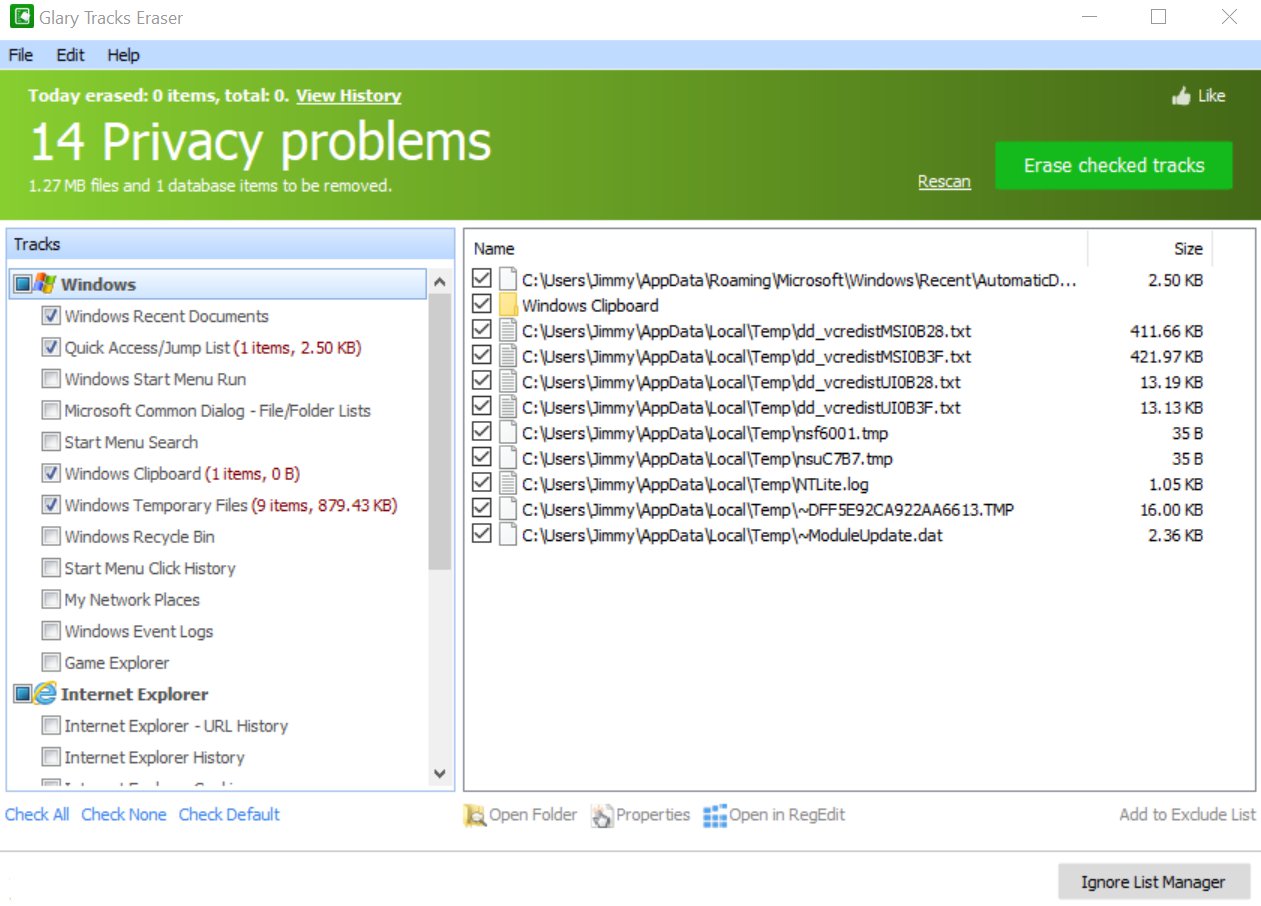This screenshot has width=1261, height=906.
Task: Open the Help menu
Action: coord(123,55)
